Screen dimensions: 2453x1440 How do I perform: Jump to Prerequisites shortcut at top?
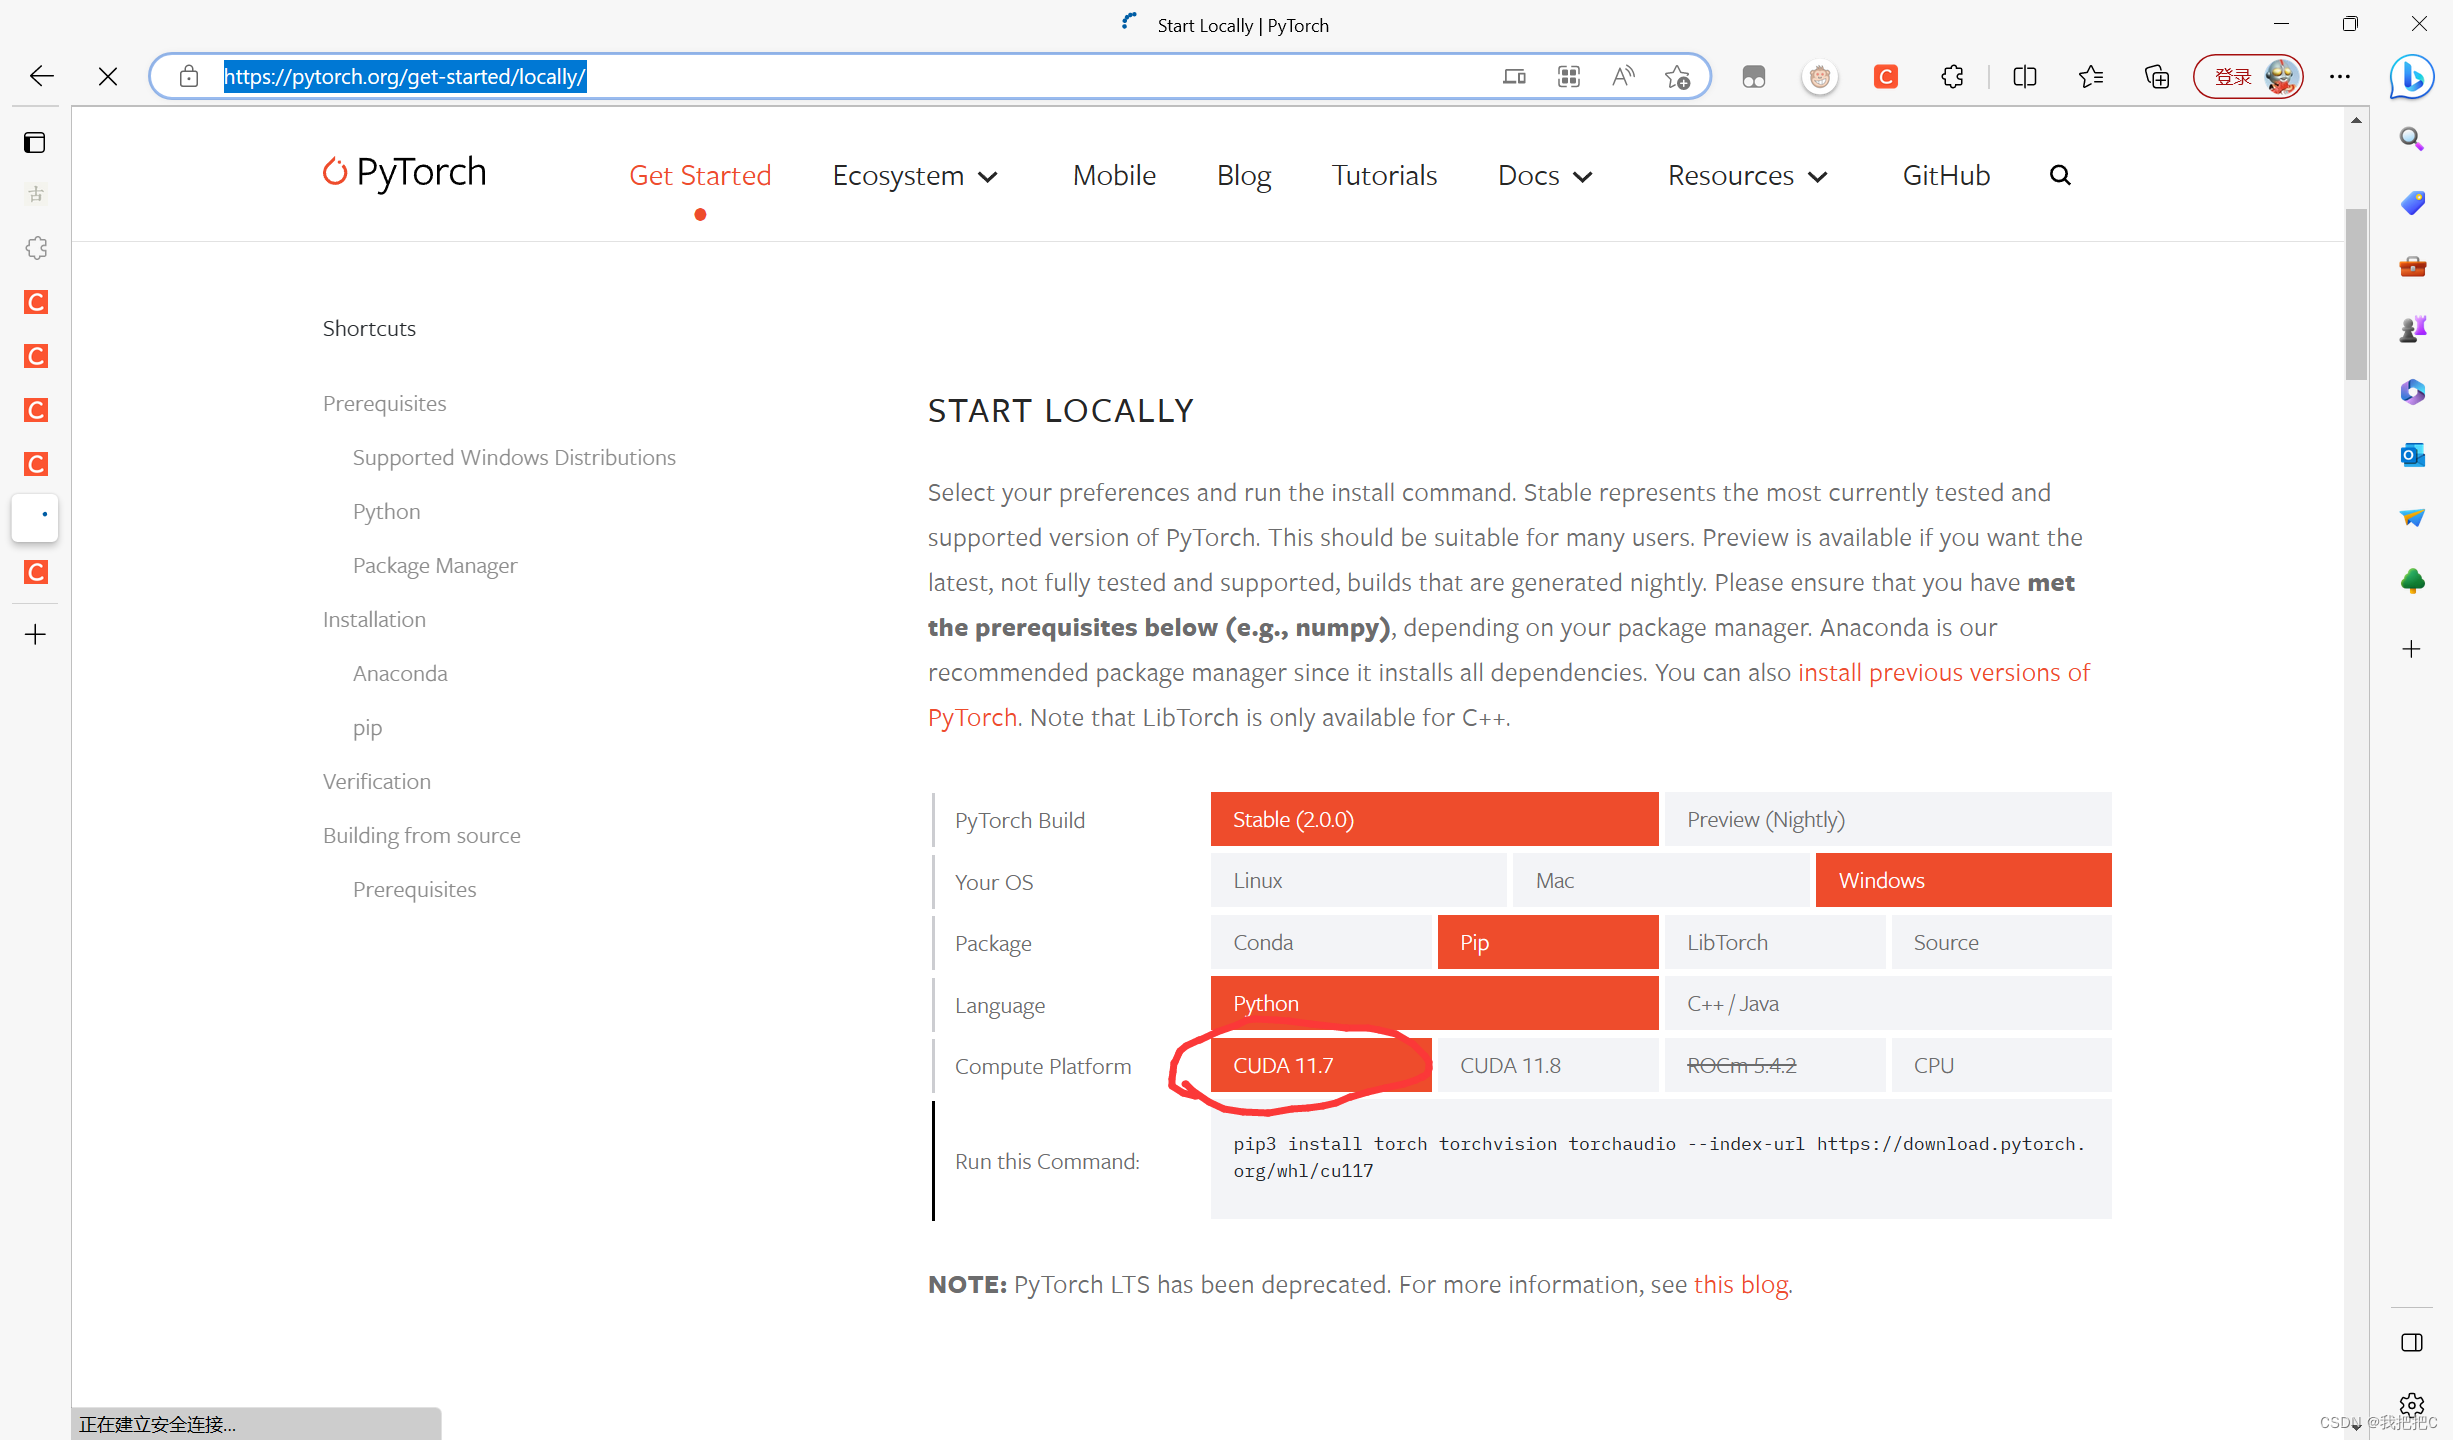(384, 403)
